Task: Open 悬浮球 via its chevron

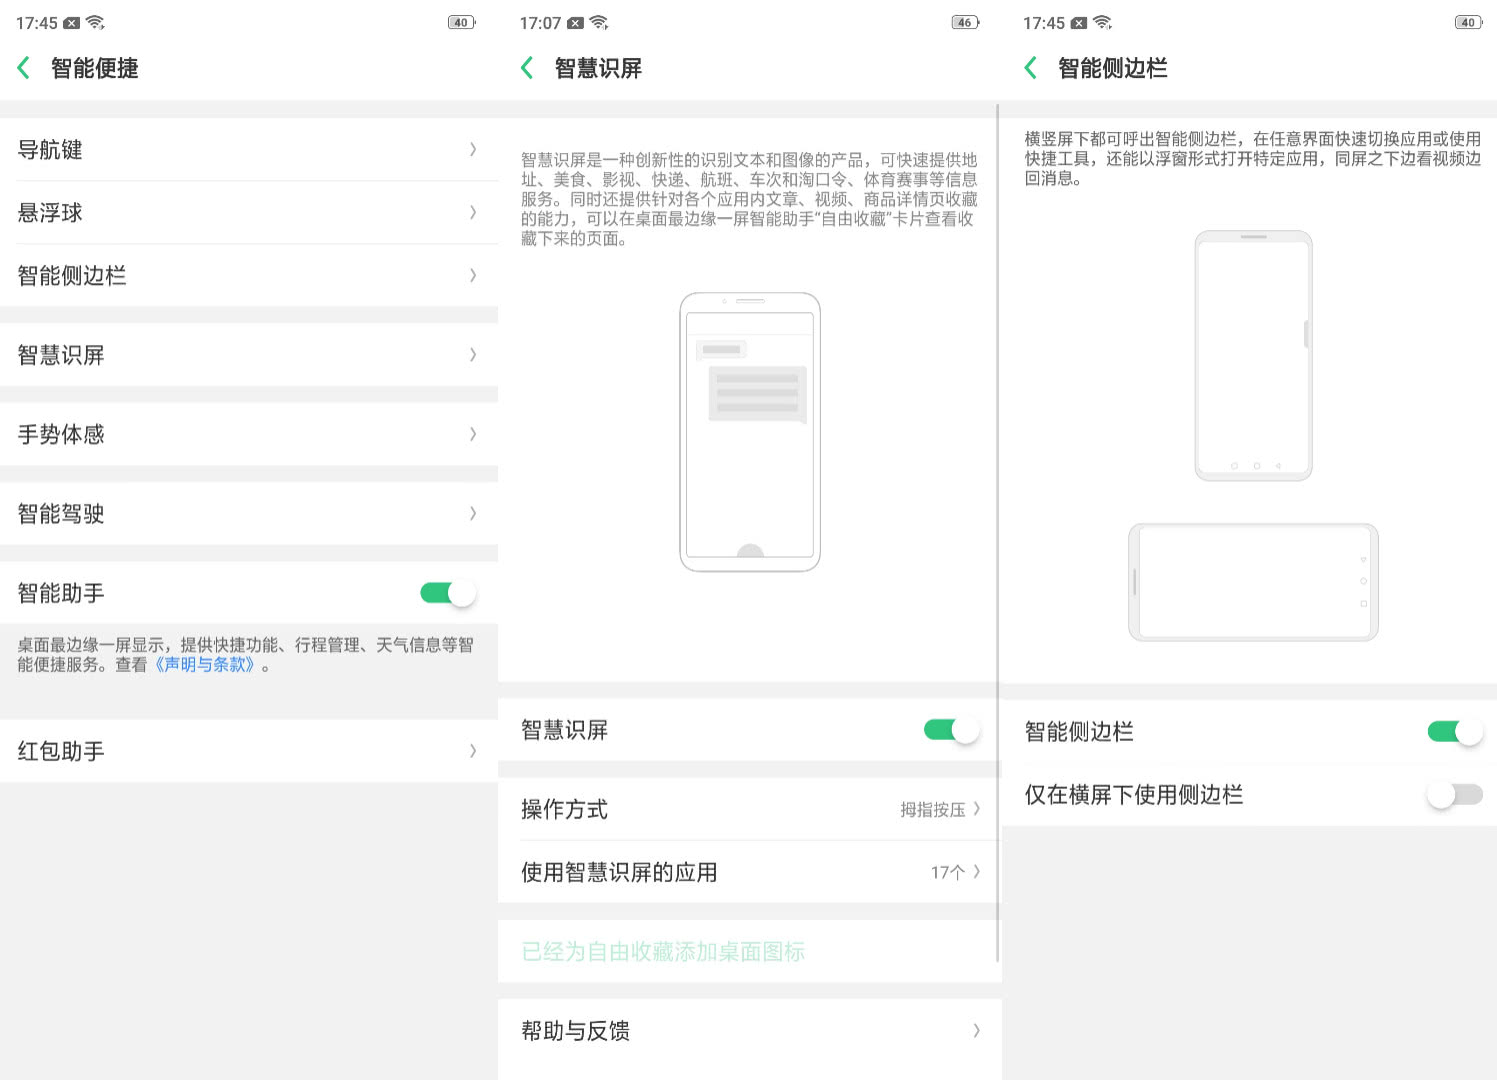Action: (x=473, y=212)
